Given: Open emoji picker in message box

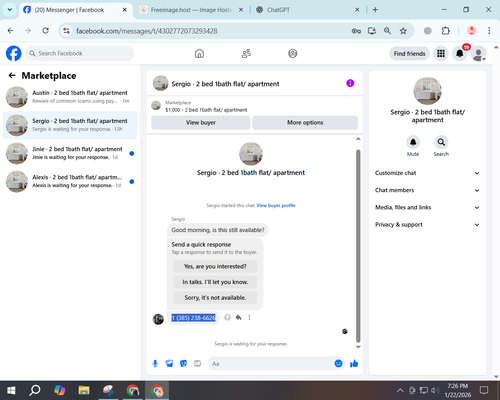Looking at the screenshot, I should 338,363.
